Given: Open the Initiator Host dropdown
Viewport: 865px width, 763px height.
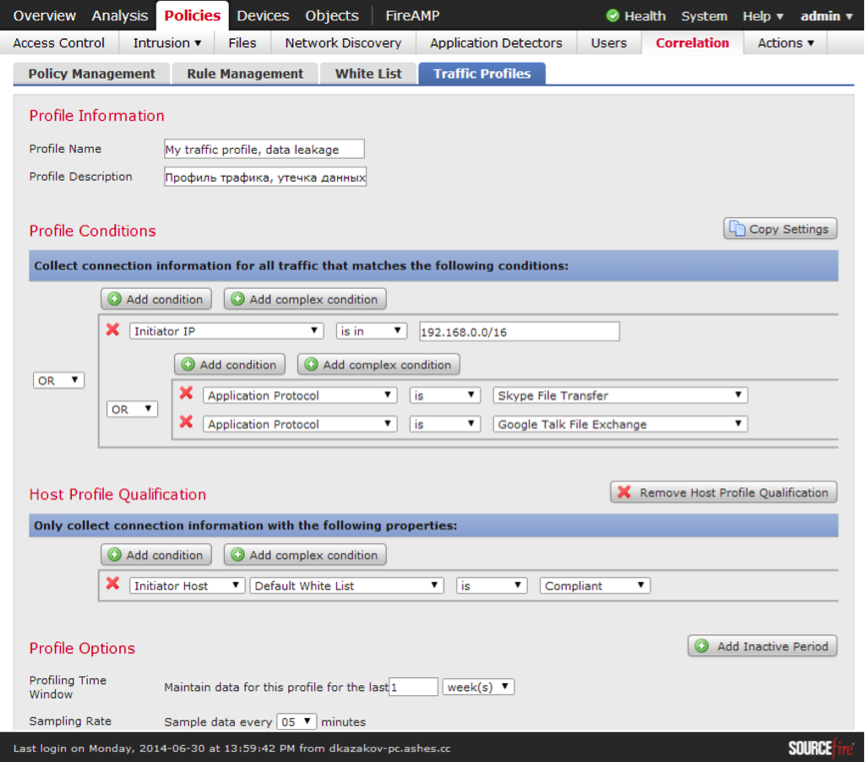Looking at the screenshot, I should tap(187, 585).
